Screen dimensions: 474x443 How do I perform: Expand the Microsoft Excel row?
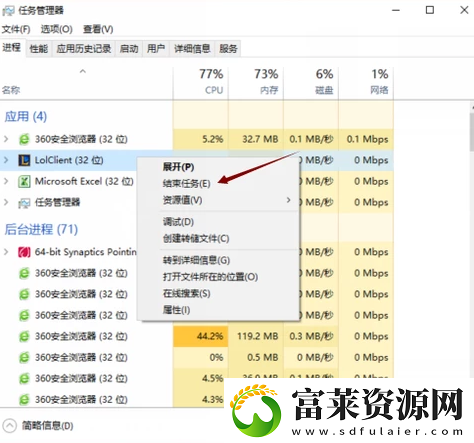pos(6,181)
